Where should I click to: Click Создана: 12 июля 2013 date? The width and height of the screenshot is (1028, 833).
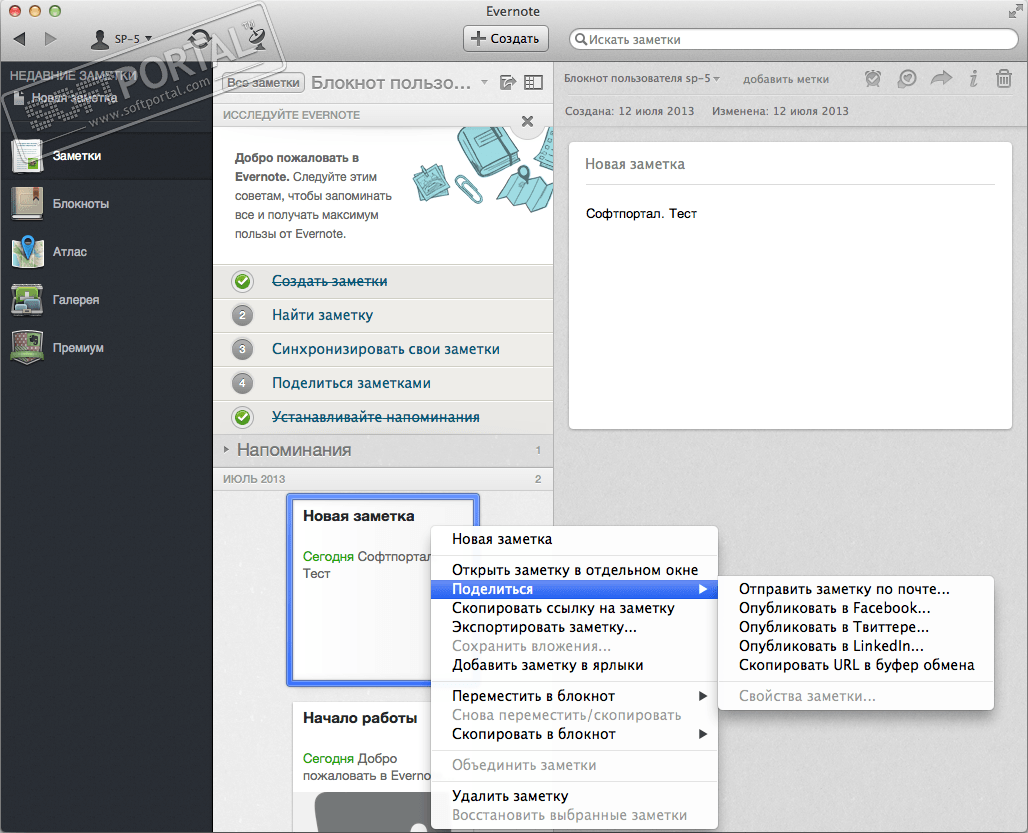[x=629, y=111]
